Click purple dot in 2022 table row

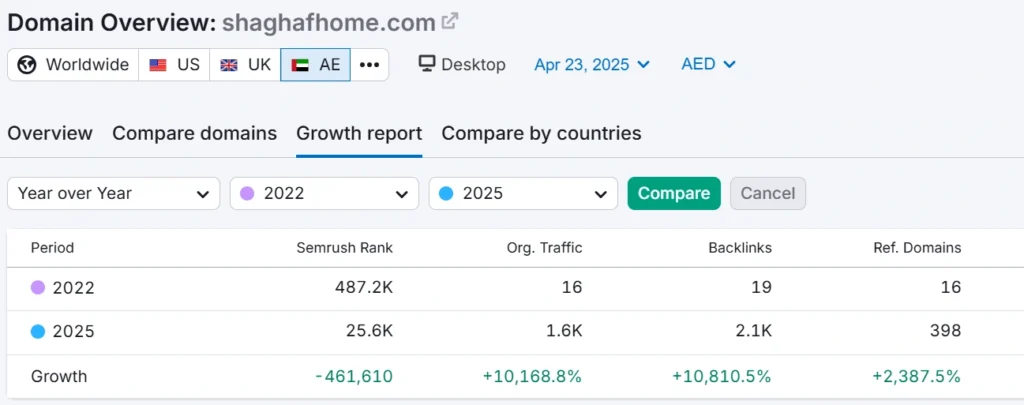click(38, 287)
